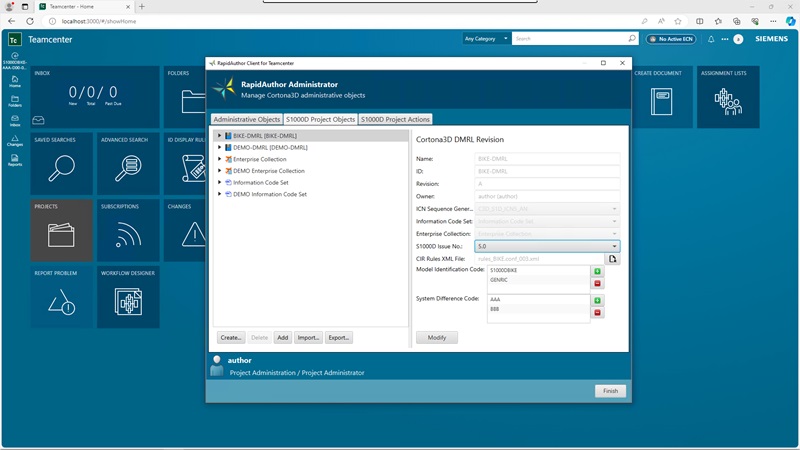
Task: Expand the Information Code Set node
Action: 219,182
